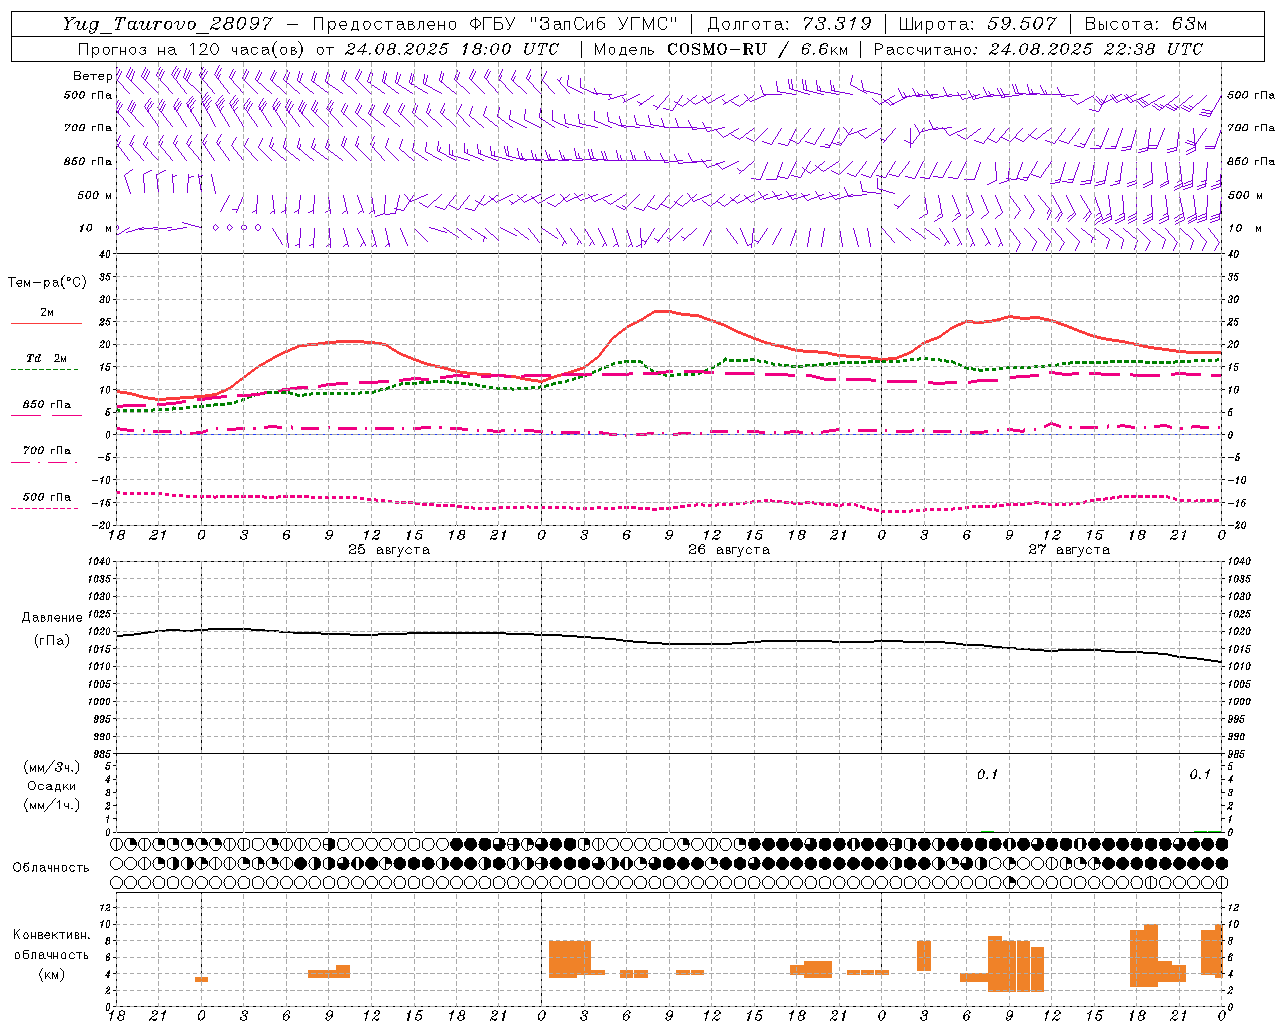Click '500 гПа' in the temperature legend
1280x1024 pixels.
click(47, 497)
